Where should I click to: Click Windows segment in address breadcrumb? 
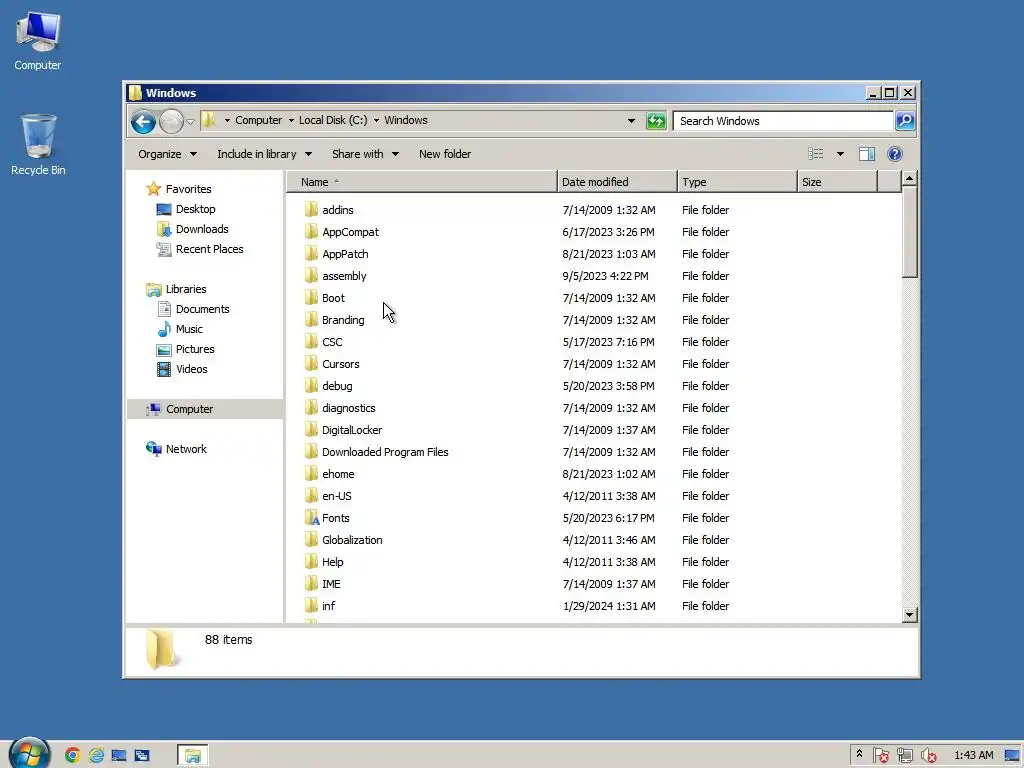[x=406, y=120]
